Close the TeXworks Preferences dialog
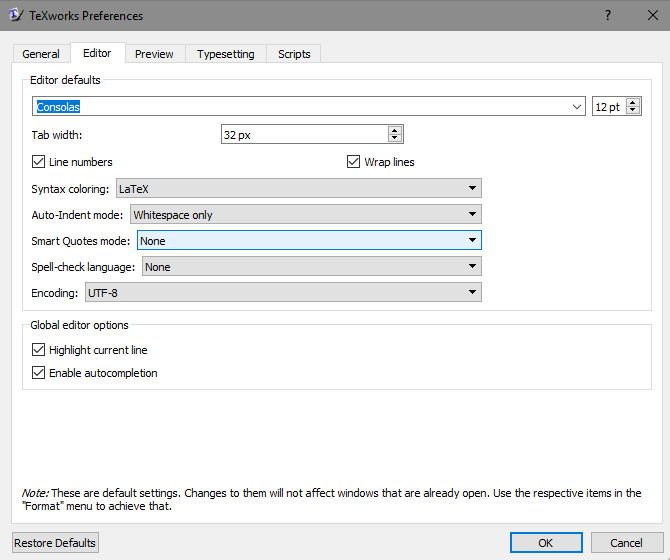 tap(652, 15)
